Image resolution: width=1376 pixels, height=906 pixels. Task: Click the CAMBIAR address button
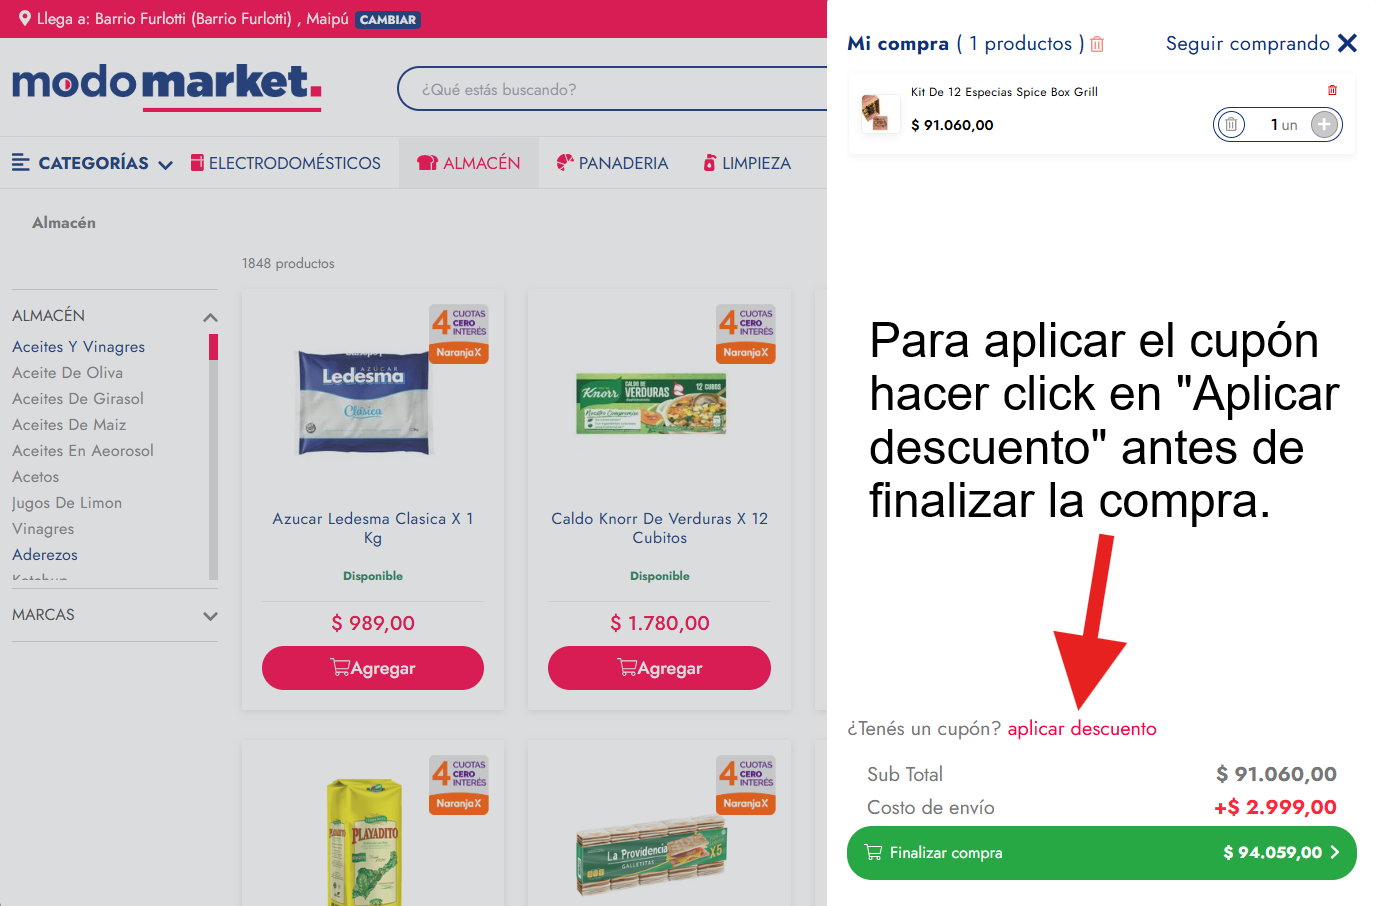[388, 20]
